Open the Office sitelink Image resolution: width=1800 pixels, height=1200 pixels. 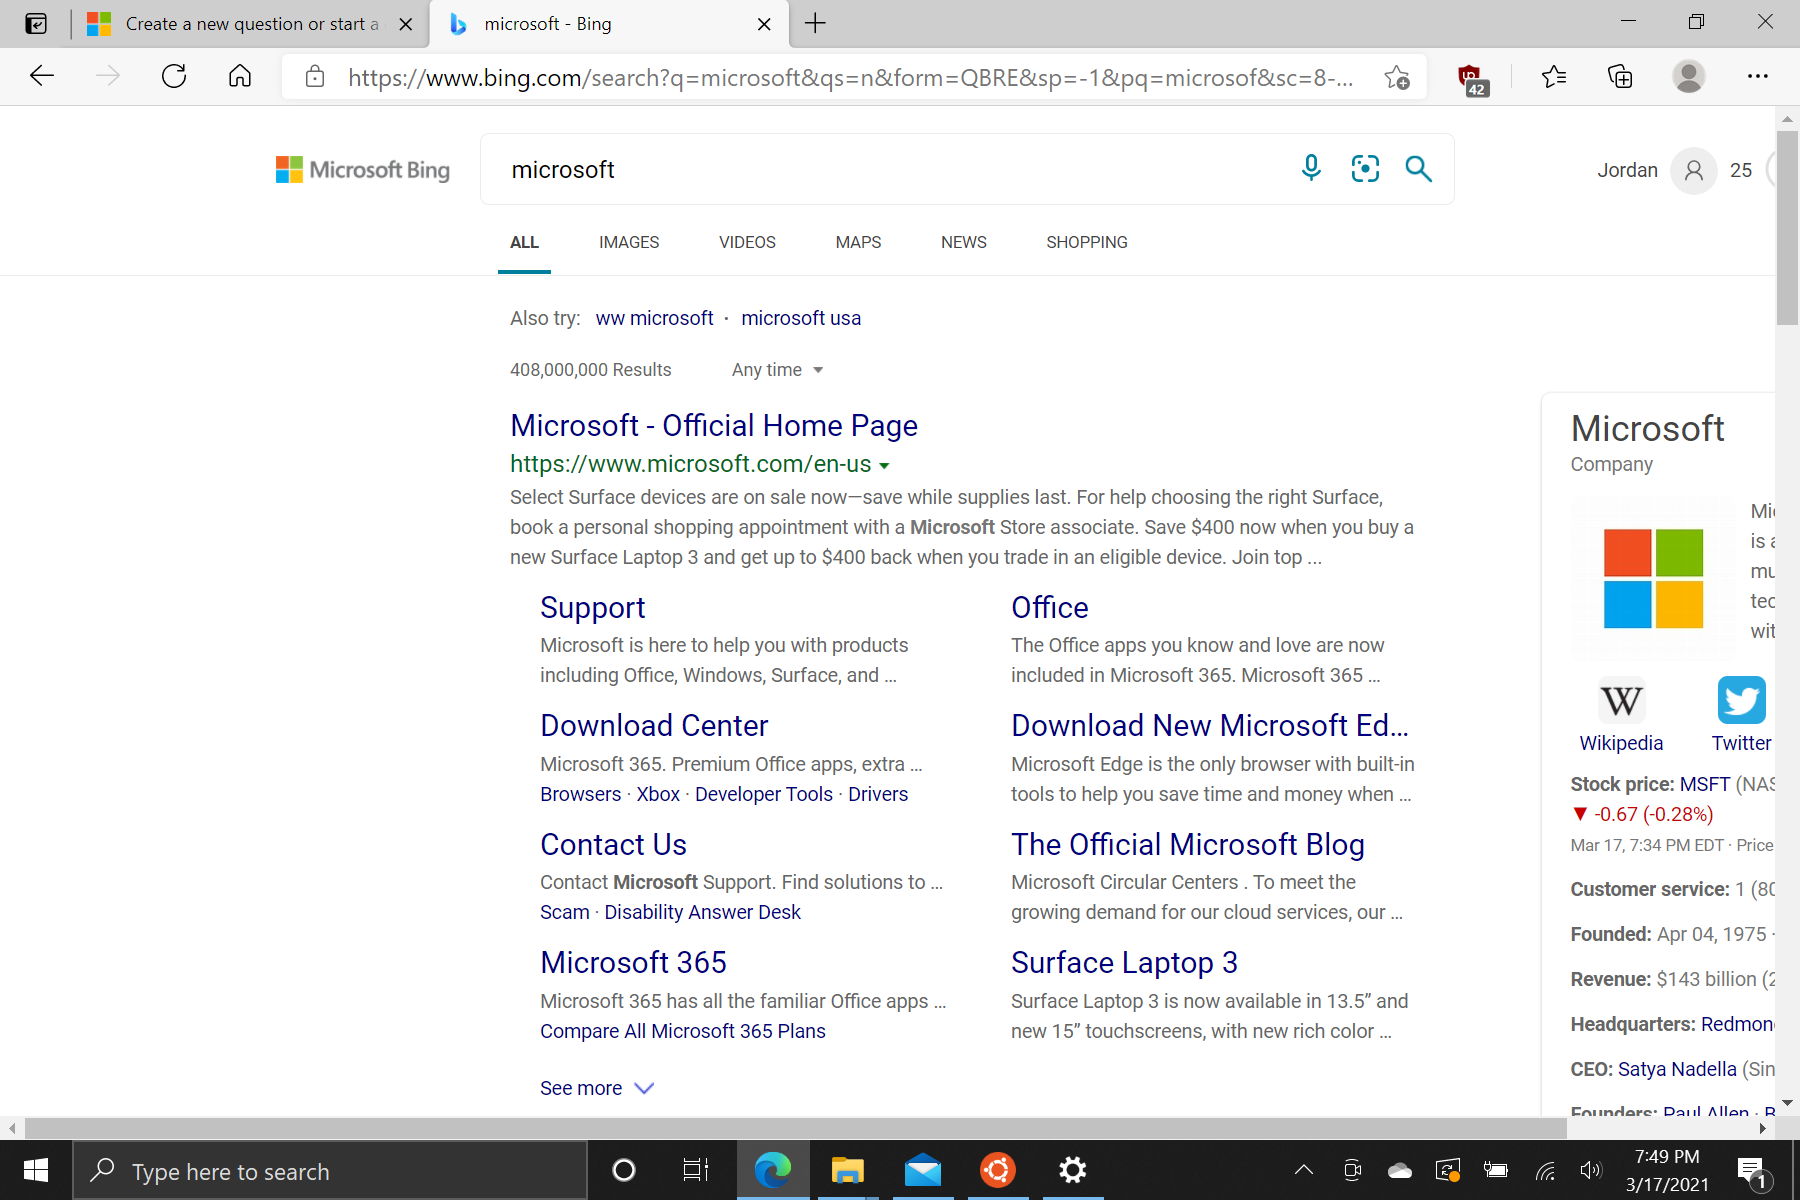[1050, 608]
